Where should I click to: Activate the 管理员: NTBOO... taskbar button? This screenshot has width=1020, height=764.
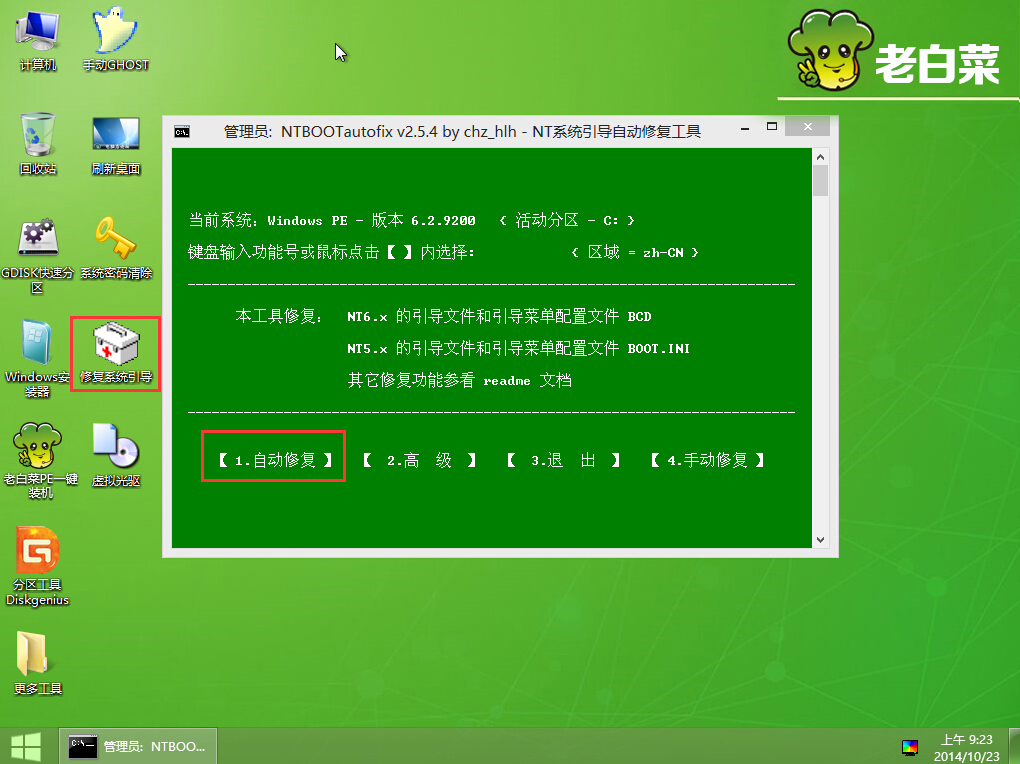click(x=138, y=746)
